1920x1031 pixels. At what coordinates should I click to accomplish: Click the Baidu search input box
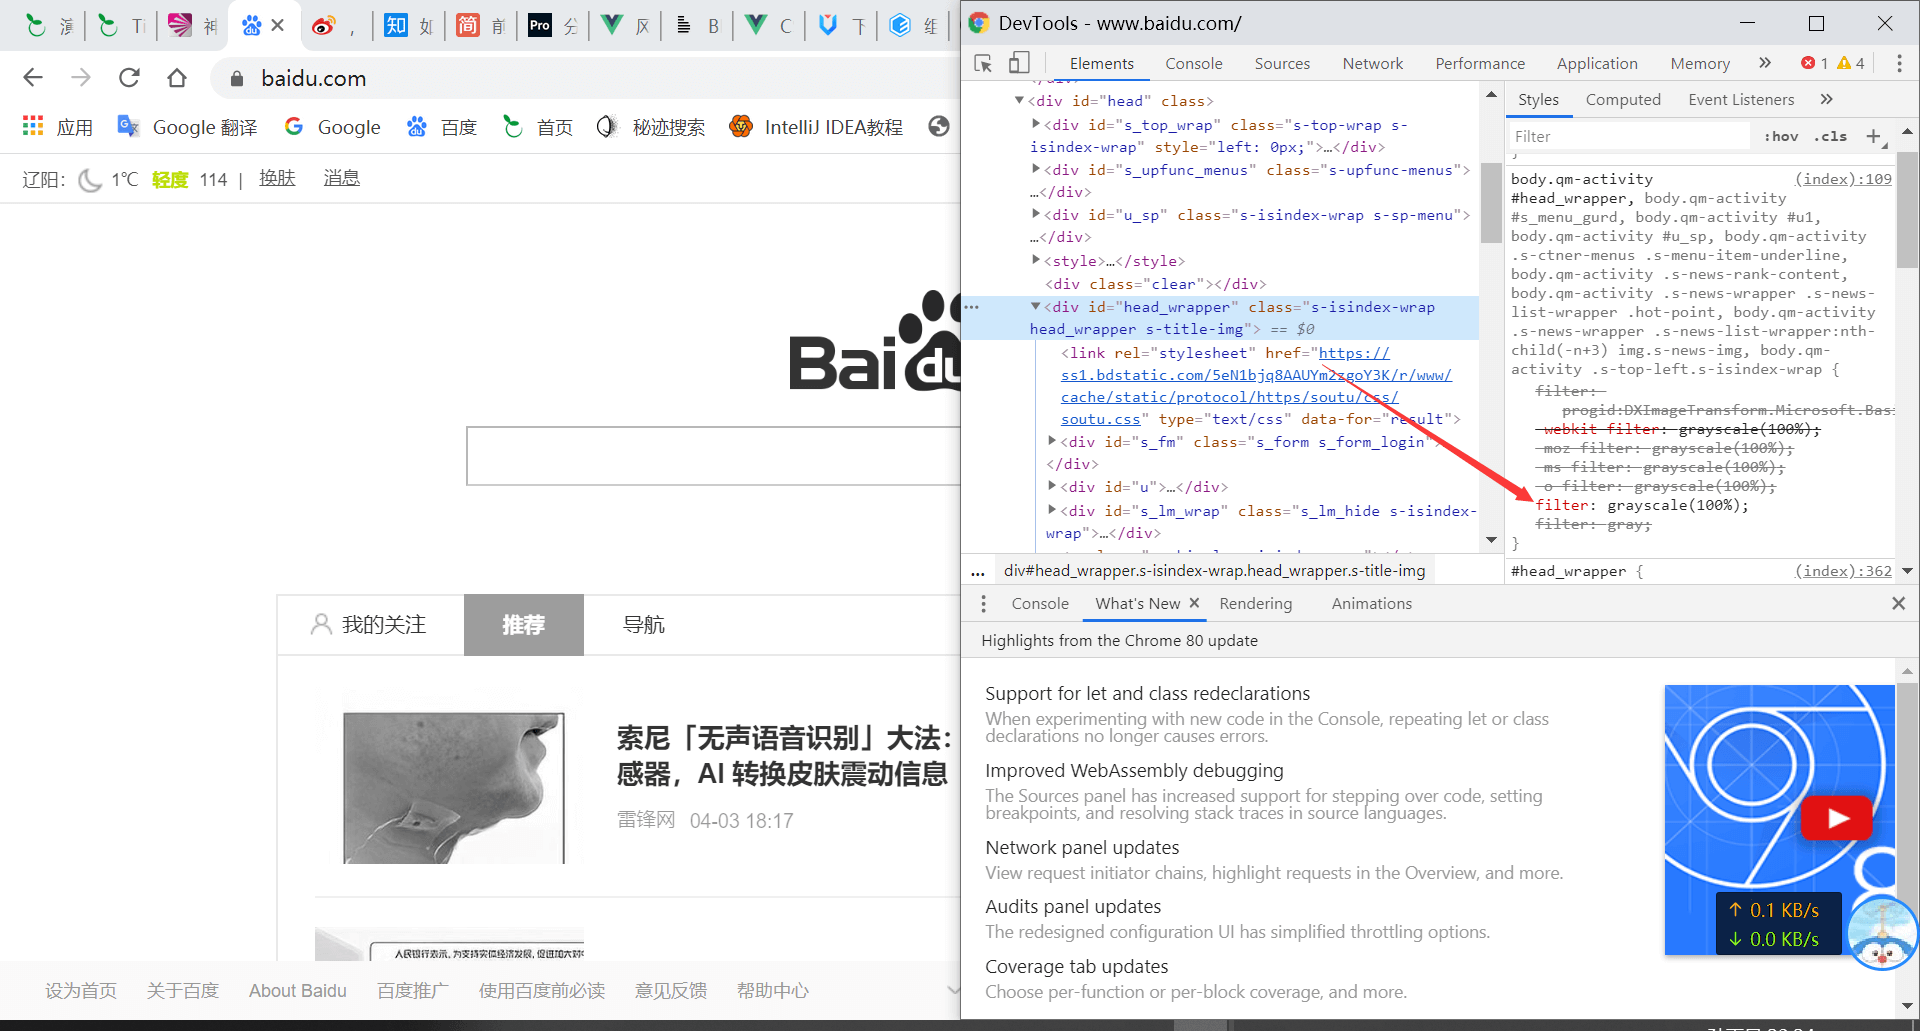[713, 456]
